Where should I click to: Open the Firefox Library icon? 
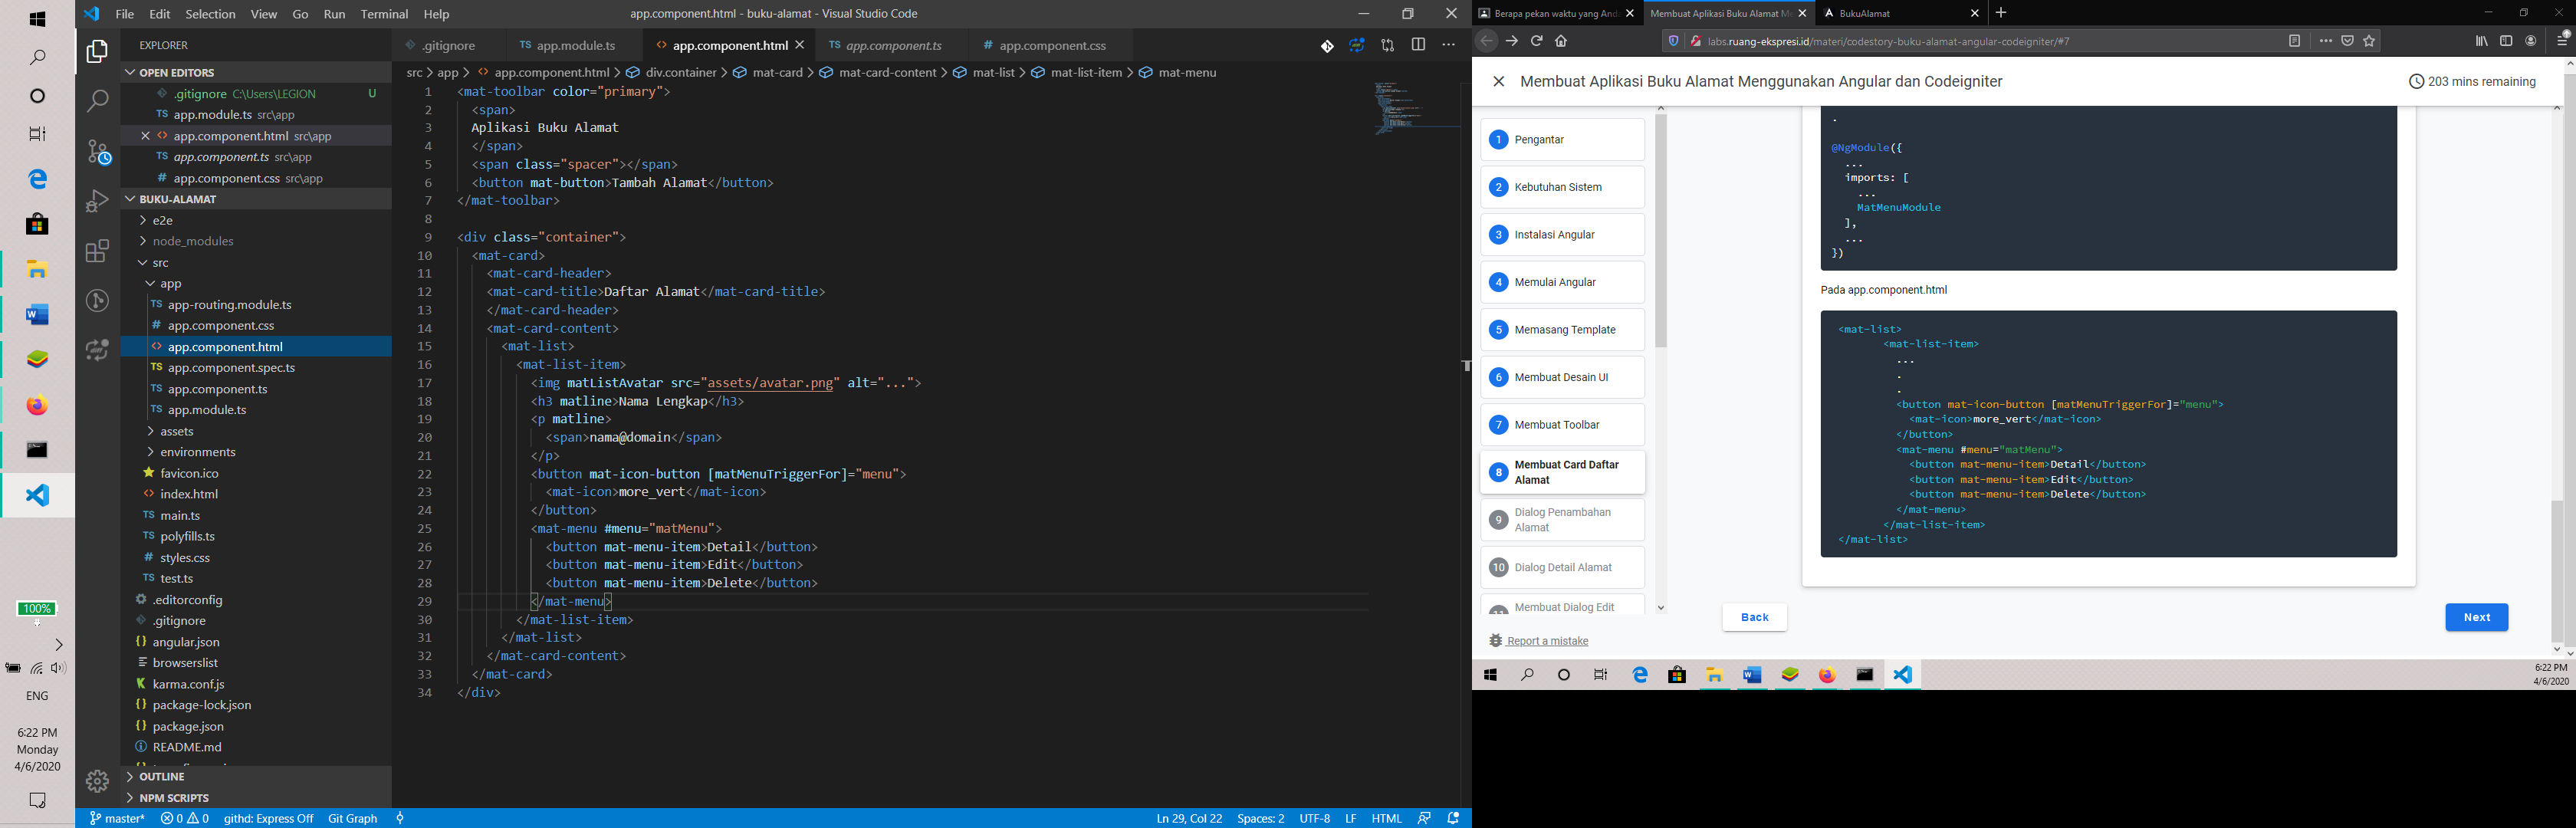point(2482,41)
